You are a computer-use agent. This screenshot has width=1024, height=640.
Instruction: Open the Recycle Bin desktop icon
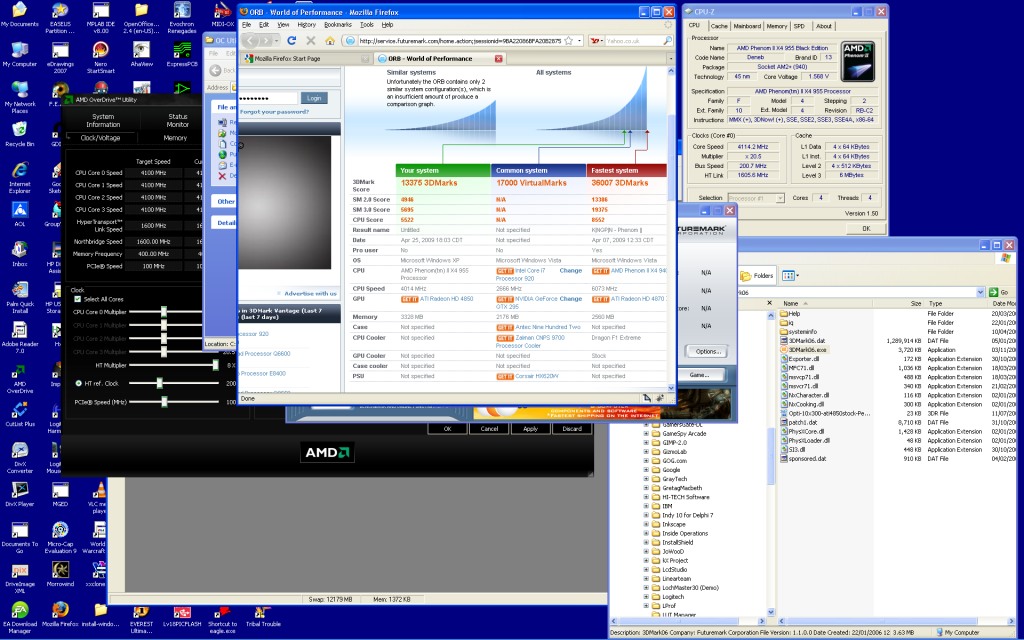(19, 130)
